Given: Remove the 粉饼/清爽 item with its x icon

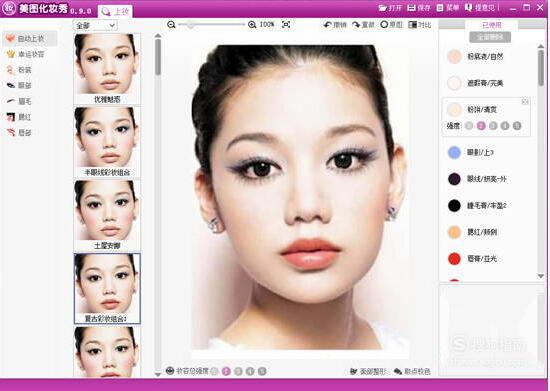Looking at the screenshot, I should tap(525, 102).
